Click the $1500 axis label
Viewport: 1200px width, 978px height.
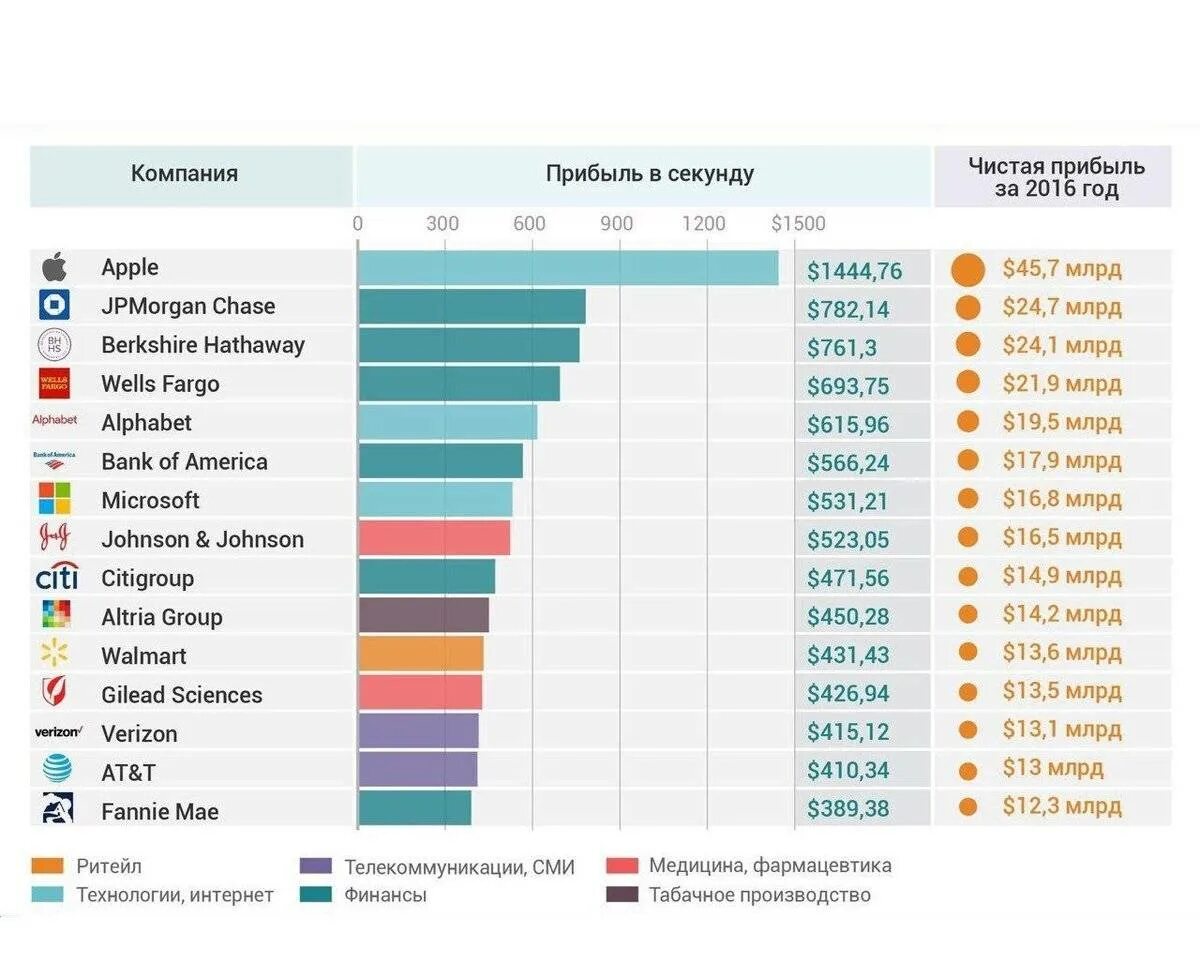(x=798, y=224)
